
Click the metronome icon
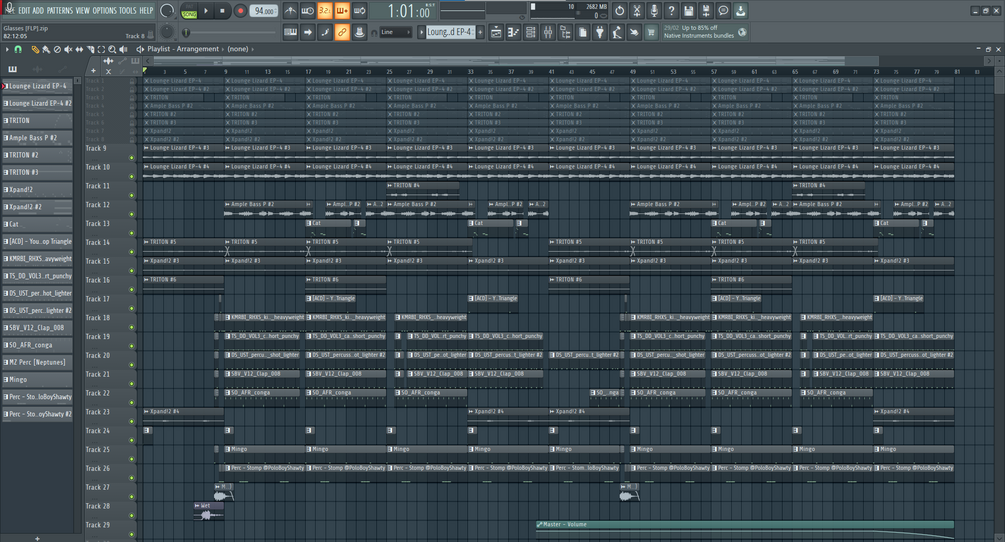pyautogui.click(x=290, y=11)
